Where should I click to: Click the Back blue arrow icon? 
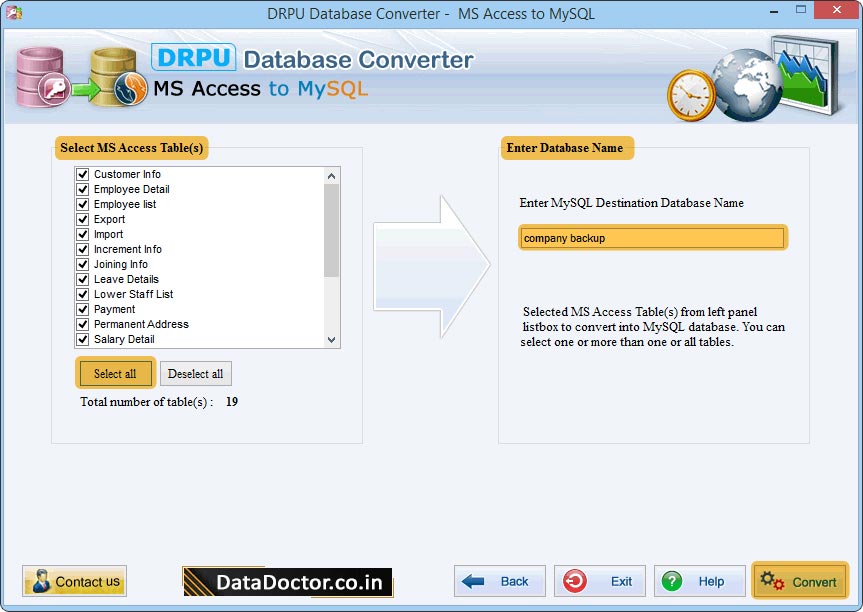[471, 581]
